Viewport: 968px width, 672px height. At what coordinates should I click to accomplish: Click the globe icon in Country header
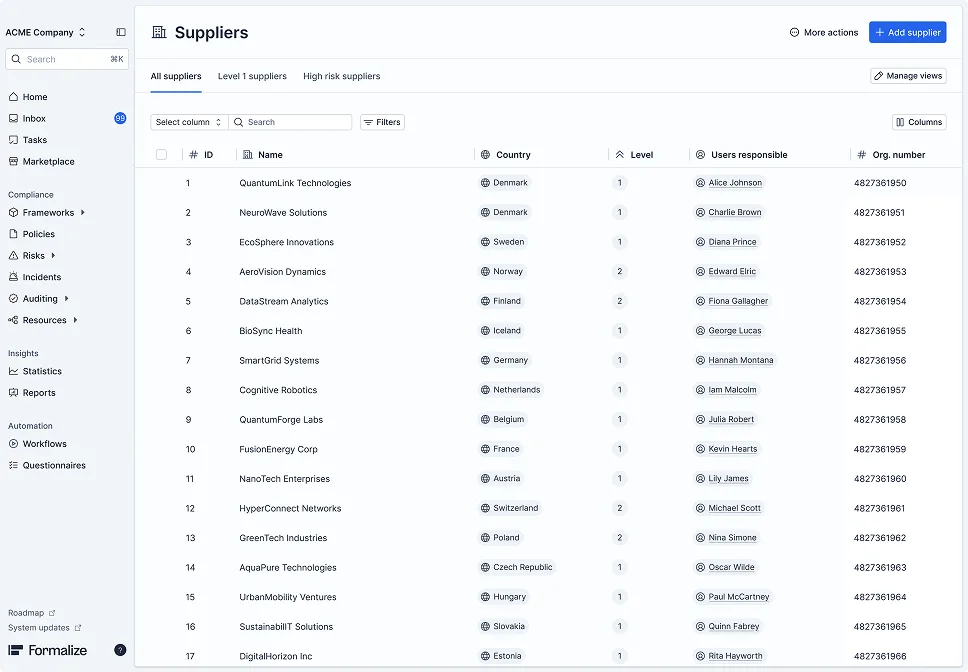(485, 155)
